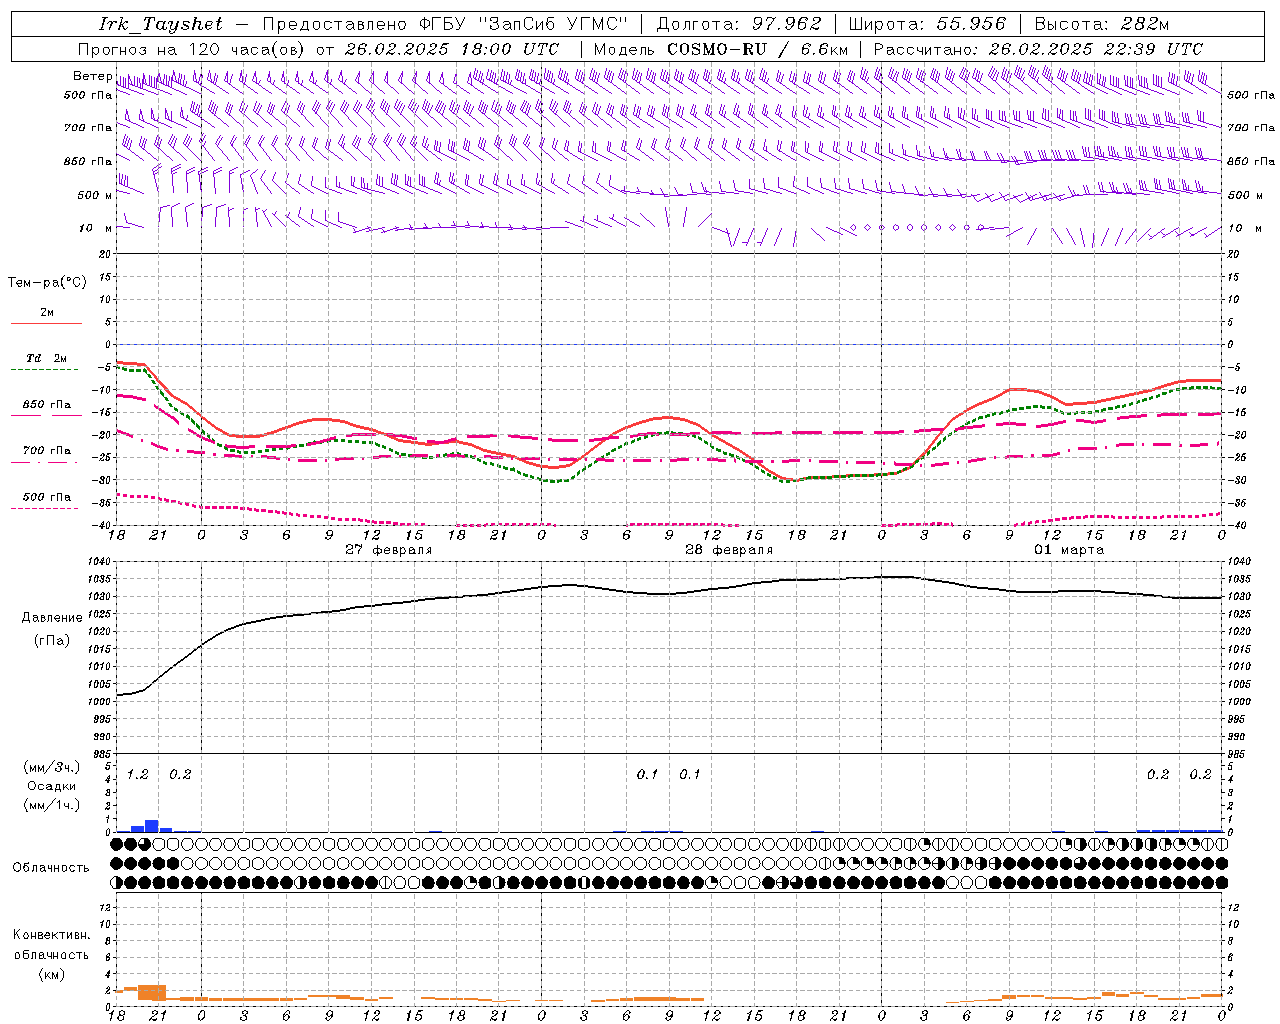Select the Модель COSMO-RU / 6.6км text
This screenshot has width=1280, height=1024.
click(720, 49)
